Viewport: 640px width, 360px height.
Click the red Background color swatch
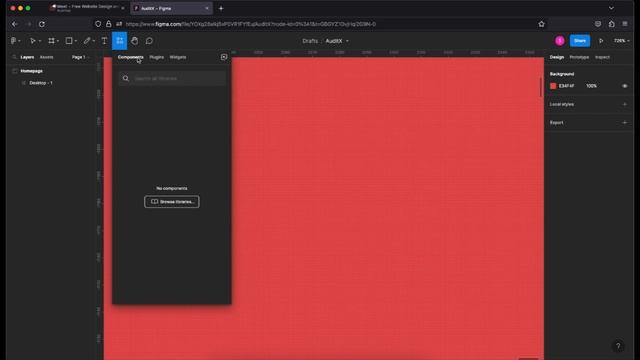tap(553, 86)
